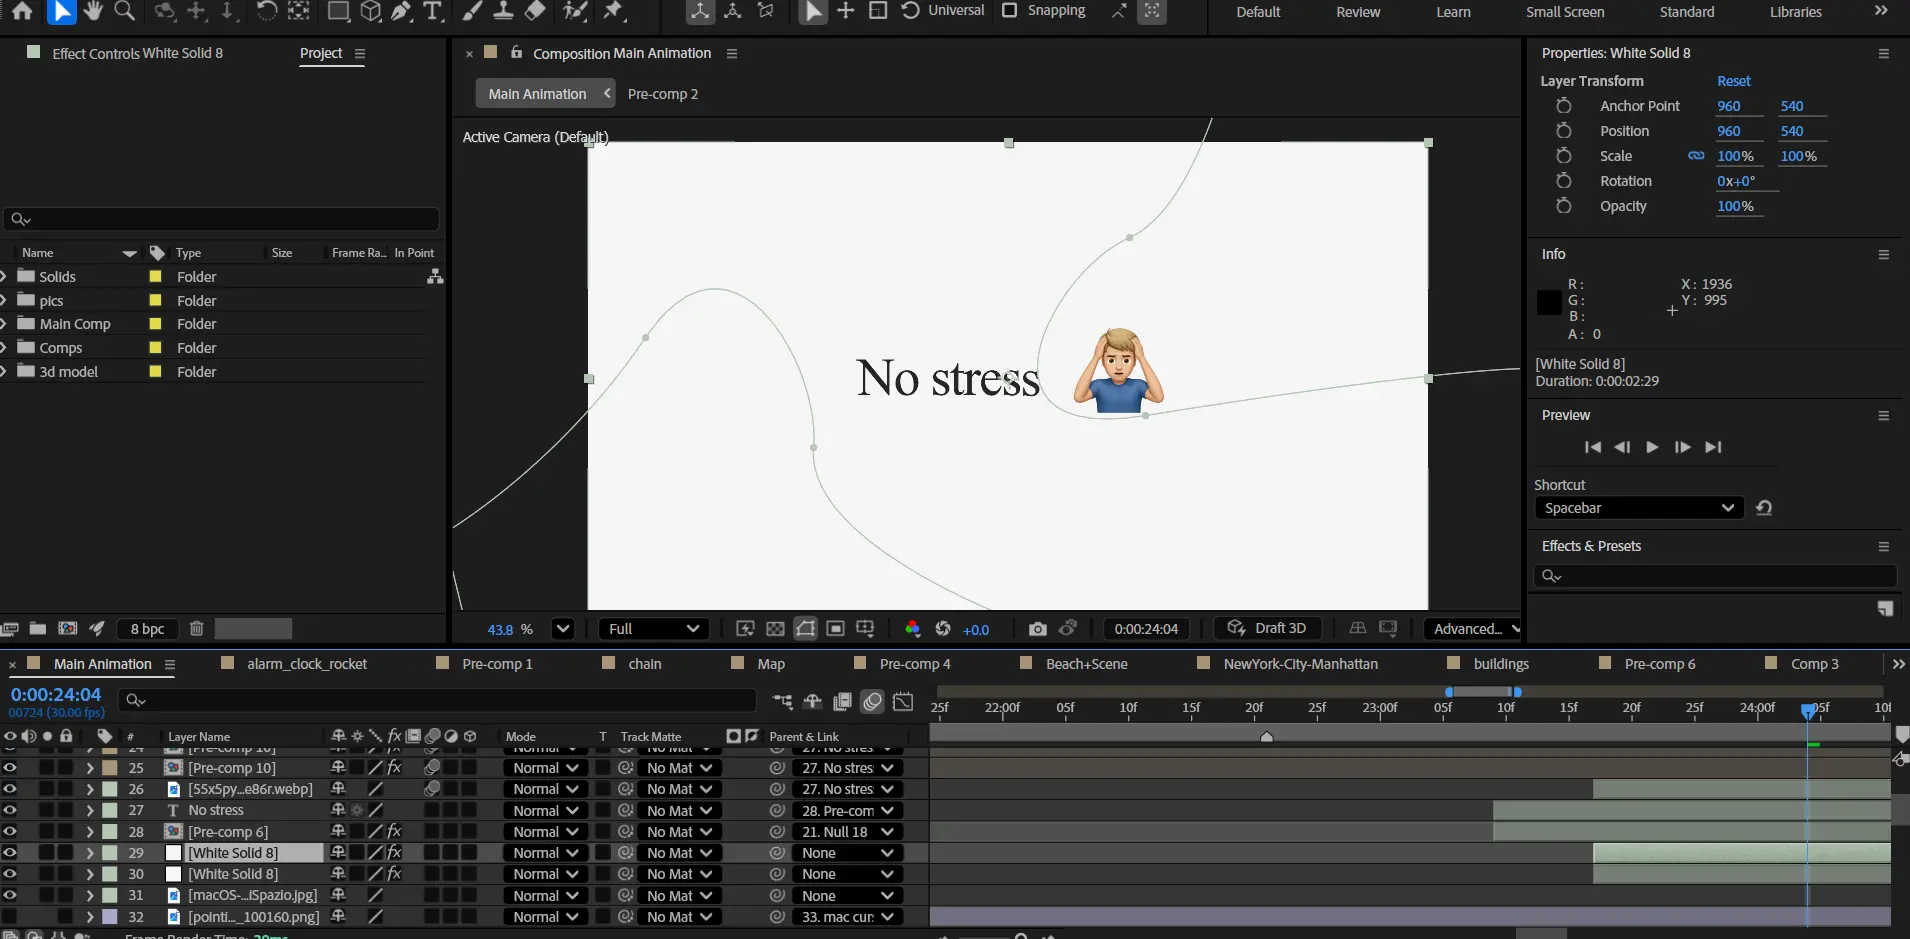The image size is (1910, 939).
Task: Click the Home icon
Action: click(22, 11)
